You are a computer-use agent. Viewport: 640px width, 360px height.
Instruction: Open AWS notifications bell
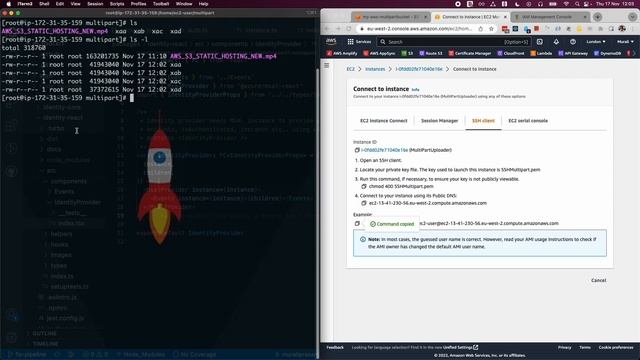[x=556, y=42]
